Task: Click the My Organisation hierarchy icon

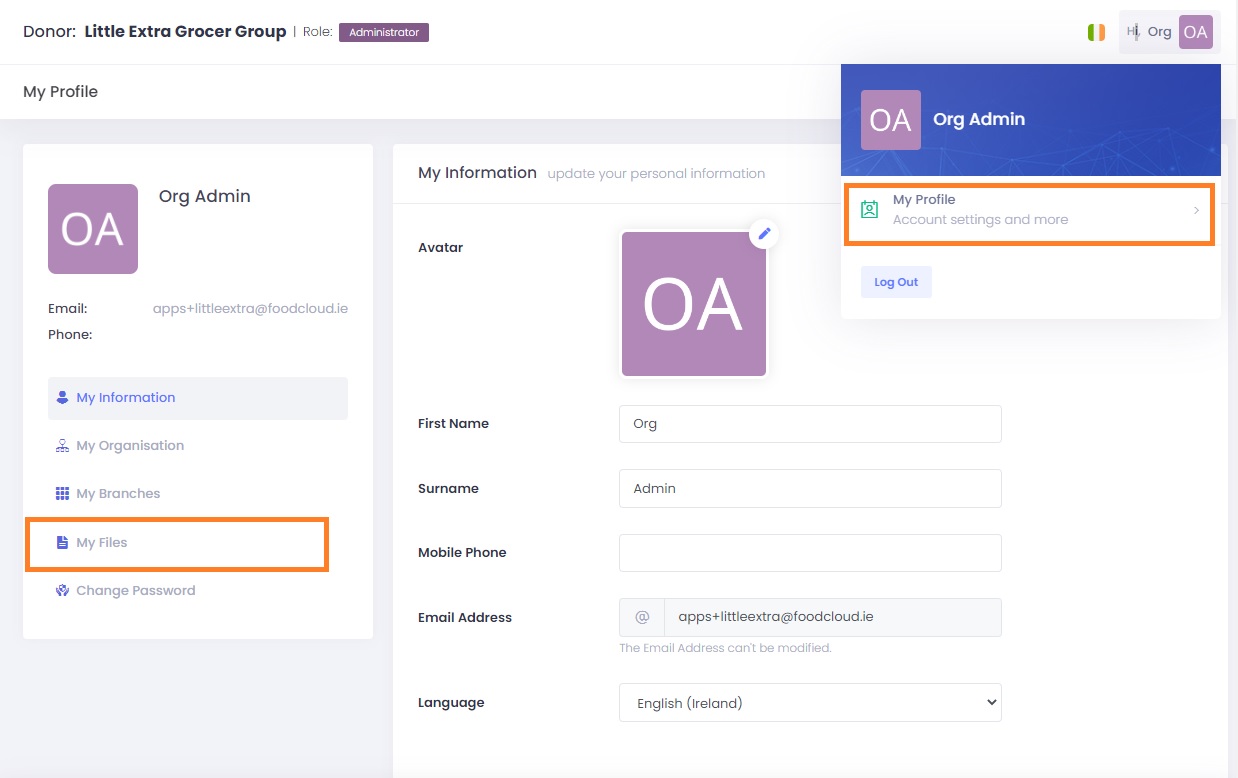Action: click(62, 445)
